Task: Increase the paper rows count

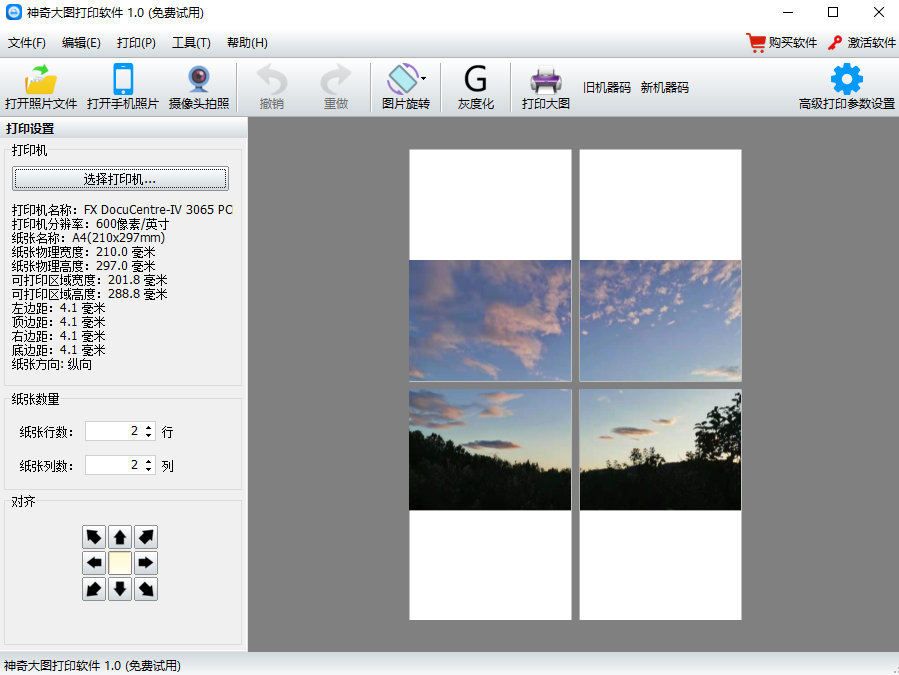Action: (x=149, y=427)
